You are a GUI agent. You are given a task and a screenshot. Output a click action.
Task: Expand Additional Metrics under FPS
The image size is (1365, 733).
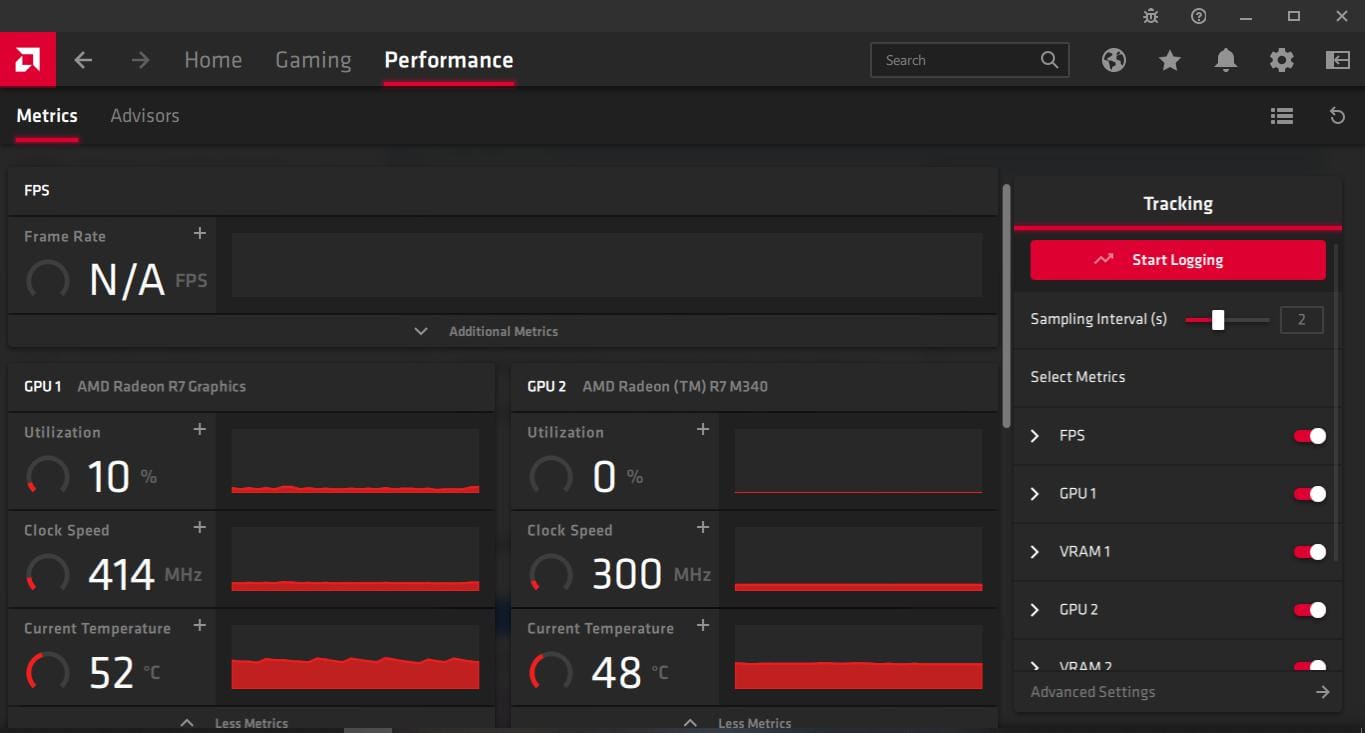click(x=502, y=331)
